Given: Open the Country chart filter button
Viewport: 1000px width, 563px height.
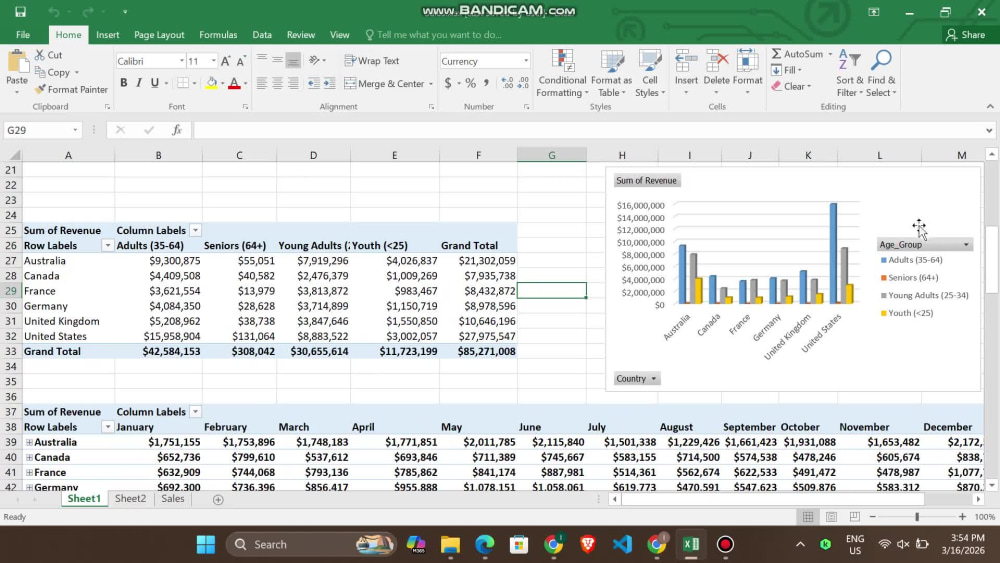Looking at the screenshot, I should click(636, 378).
